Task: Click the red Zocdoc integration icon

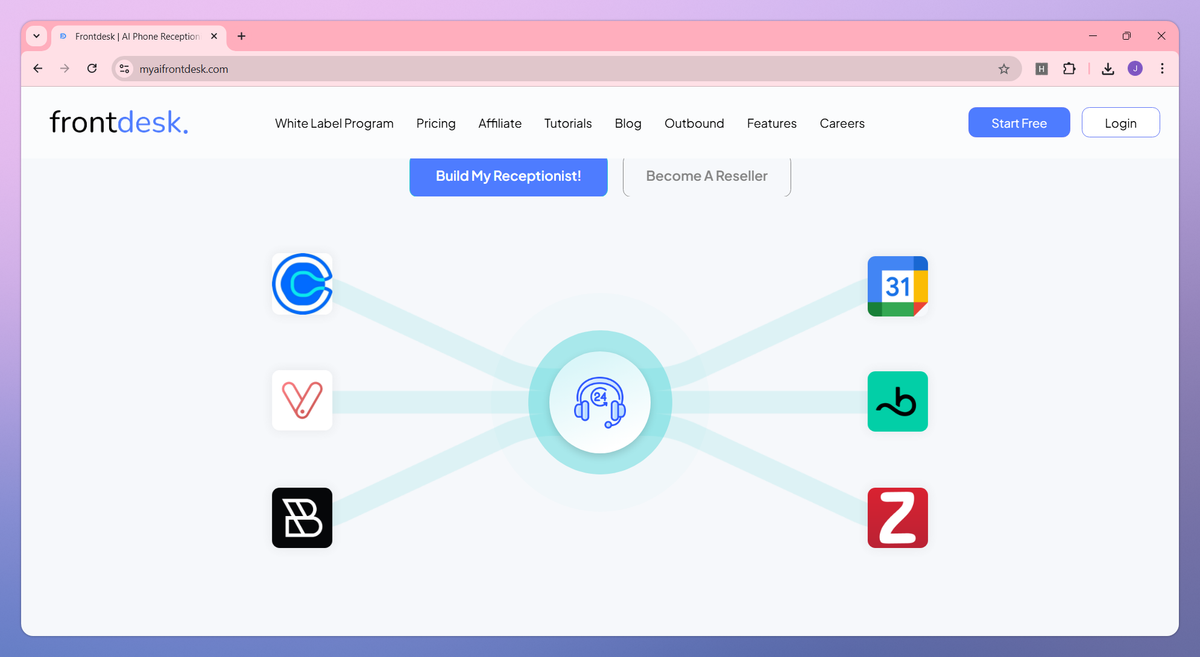Action: click(x=897, y=517)
